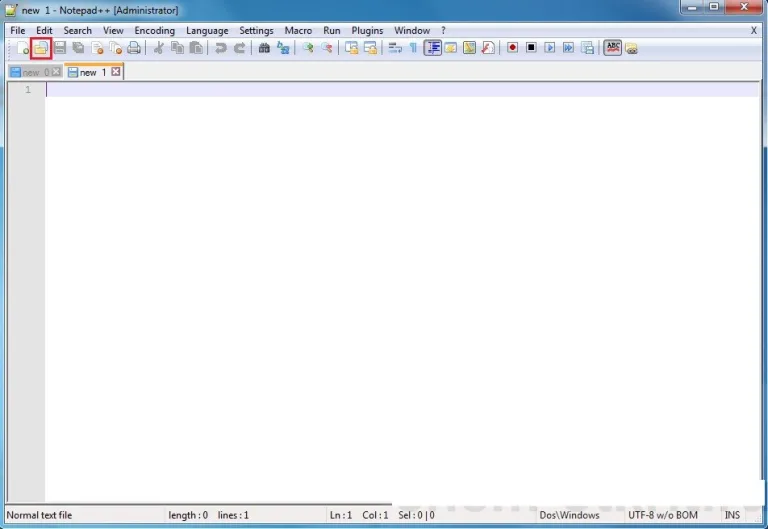Screen dimensions: 768x529
Task: Click the Close All documents toolbar icon
Action: pos(116,48)
